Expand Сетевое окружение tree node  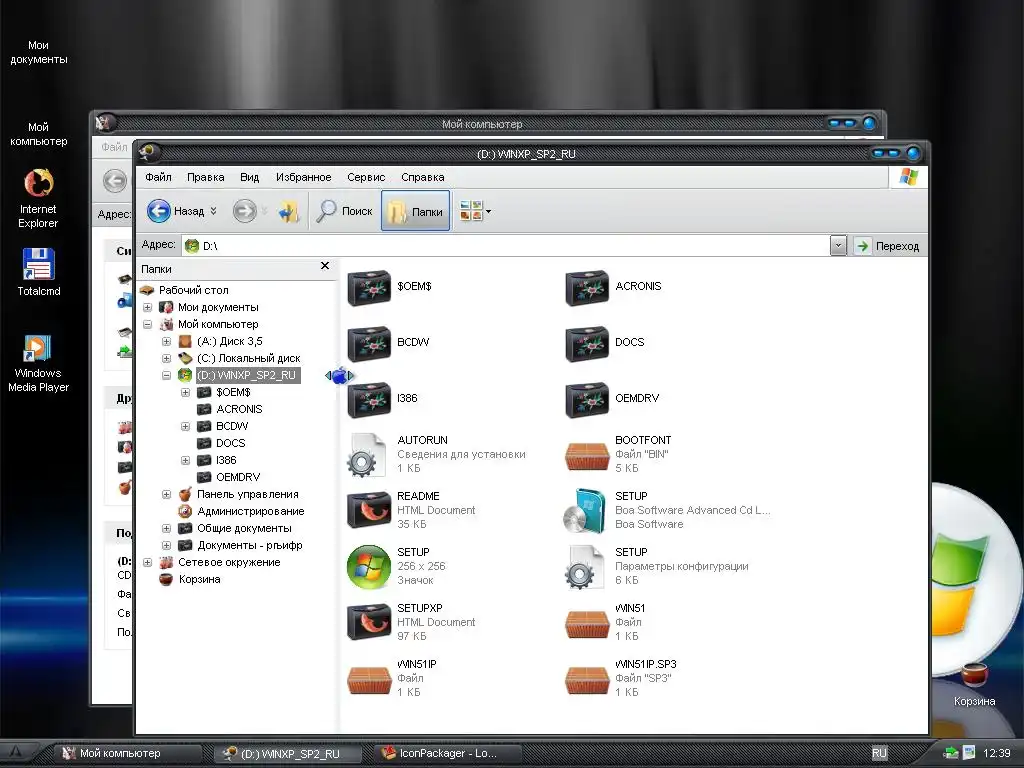[x=148, y=562]
